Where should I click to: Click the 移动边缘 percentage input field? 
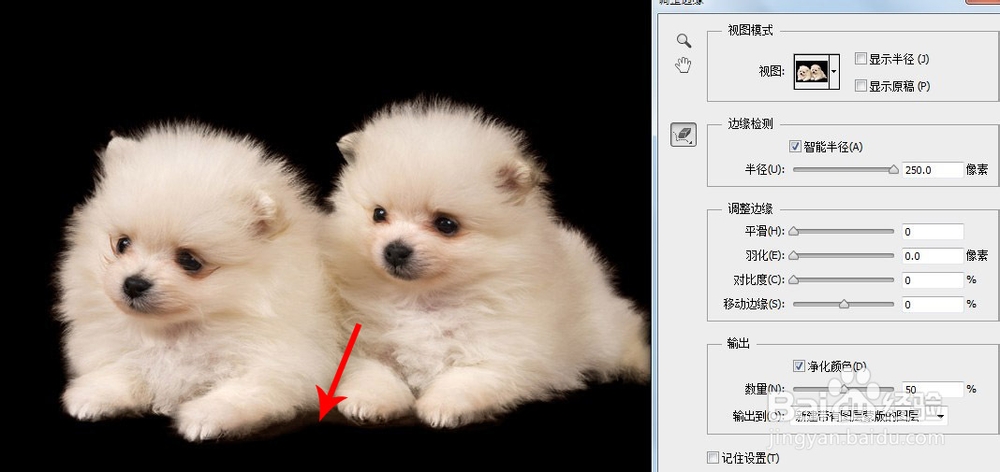(932, 304)
